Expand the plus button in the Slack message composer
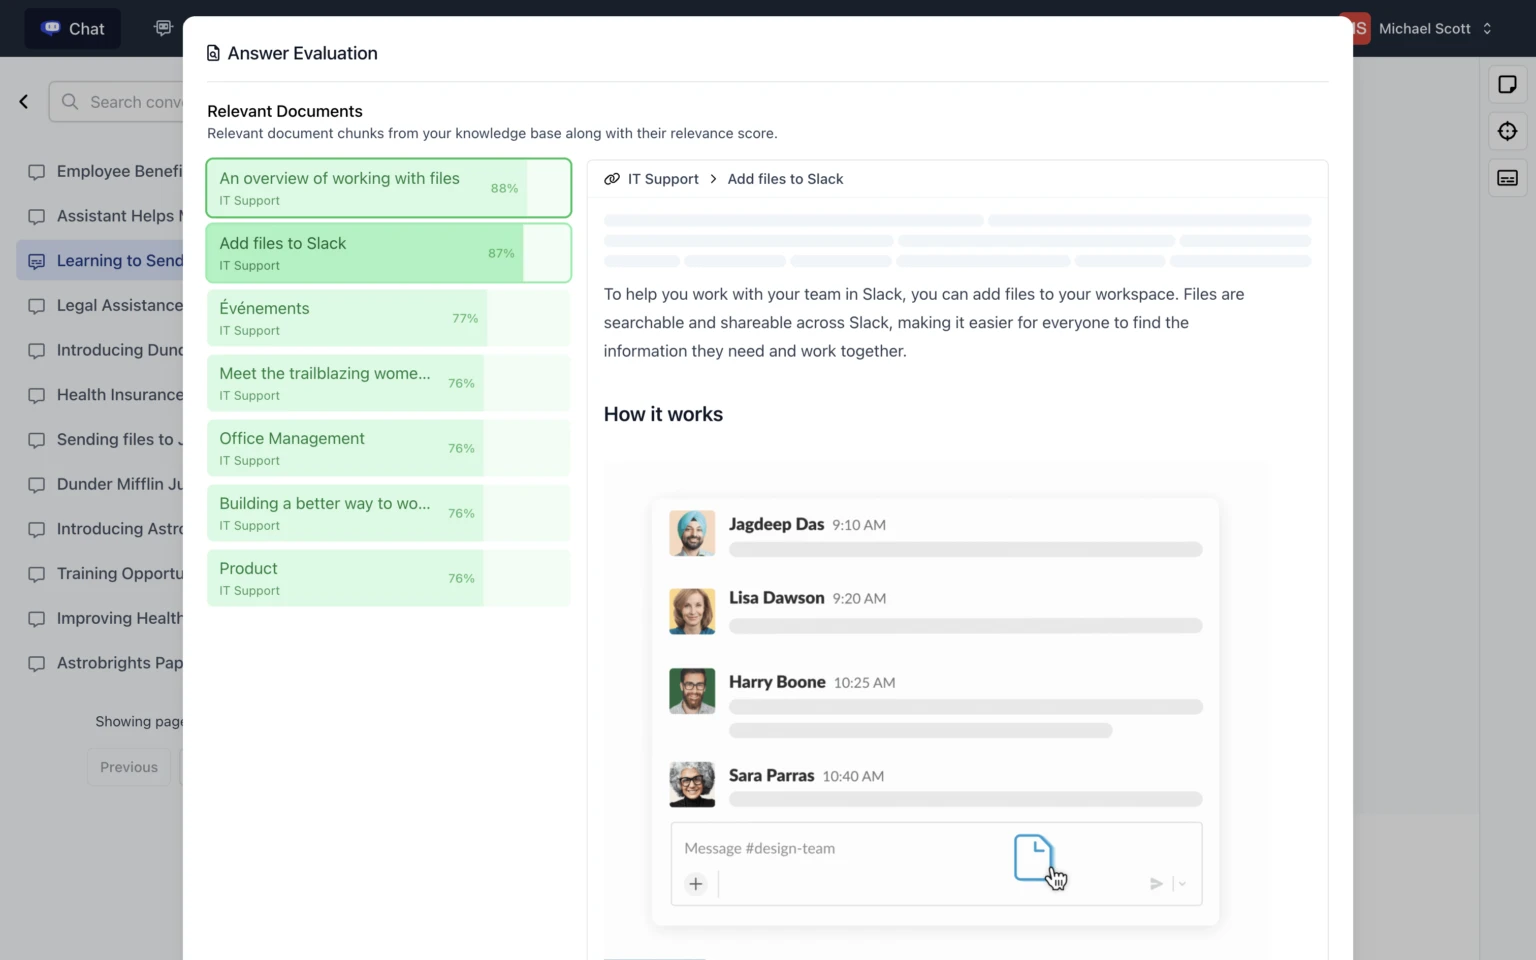 tap(695, 884)
